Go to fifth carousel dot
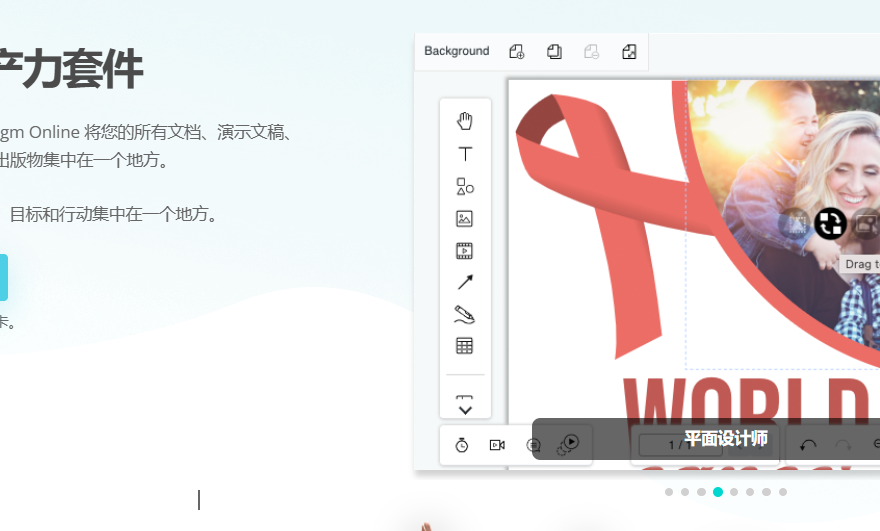 pos(734,492)
